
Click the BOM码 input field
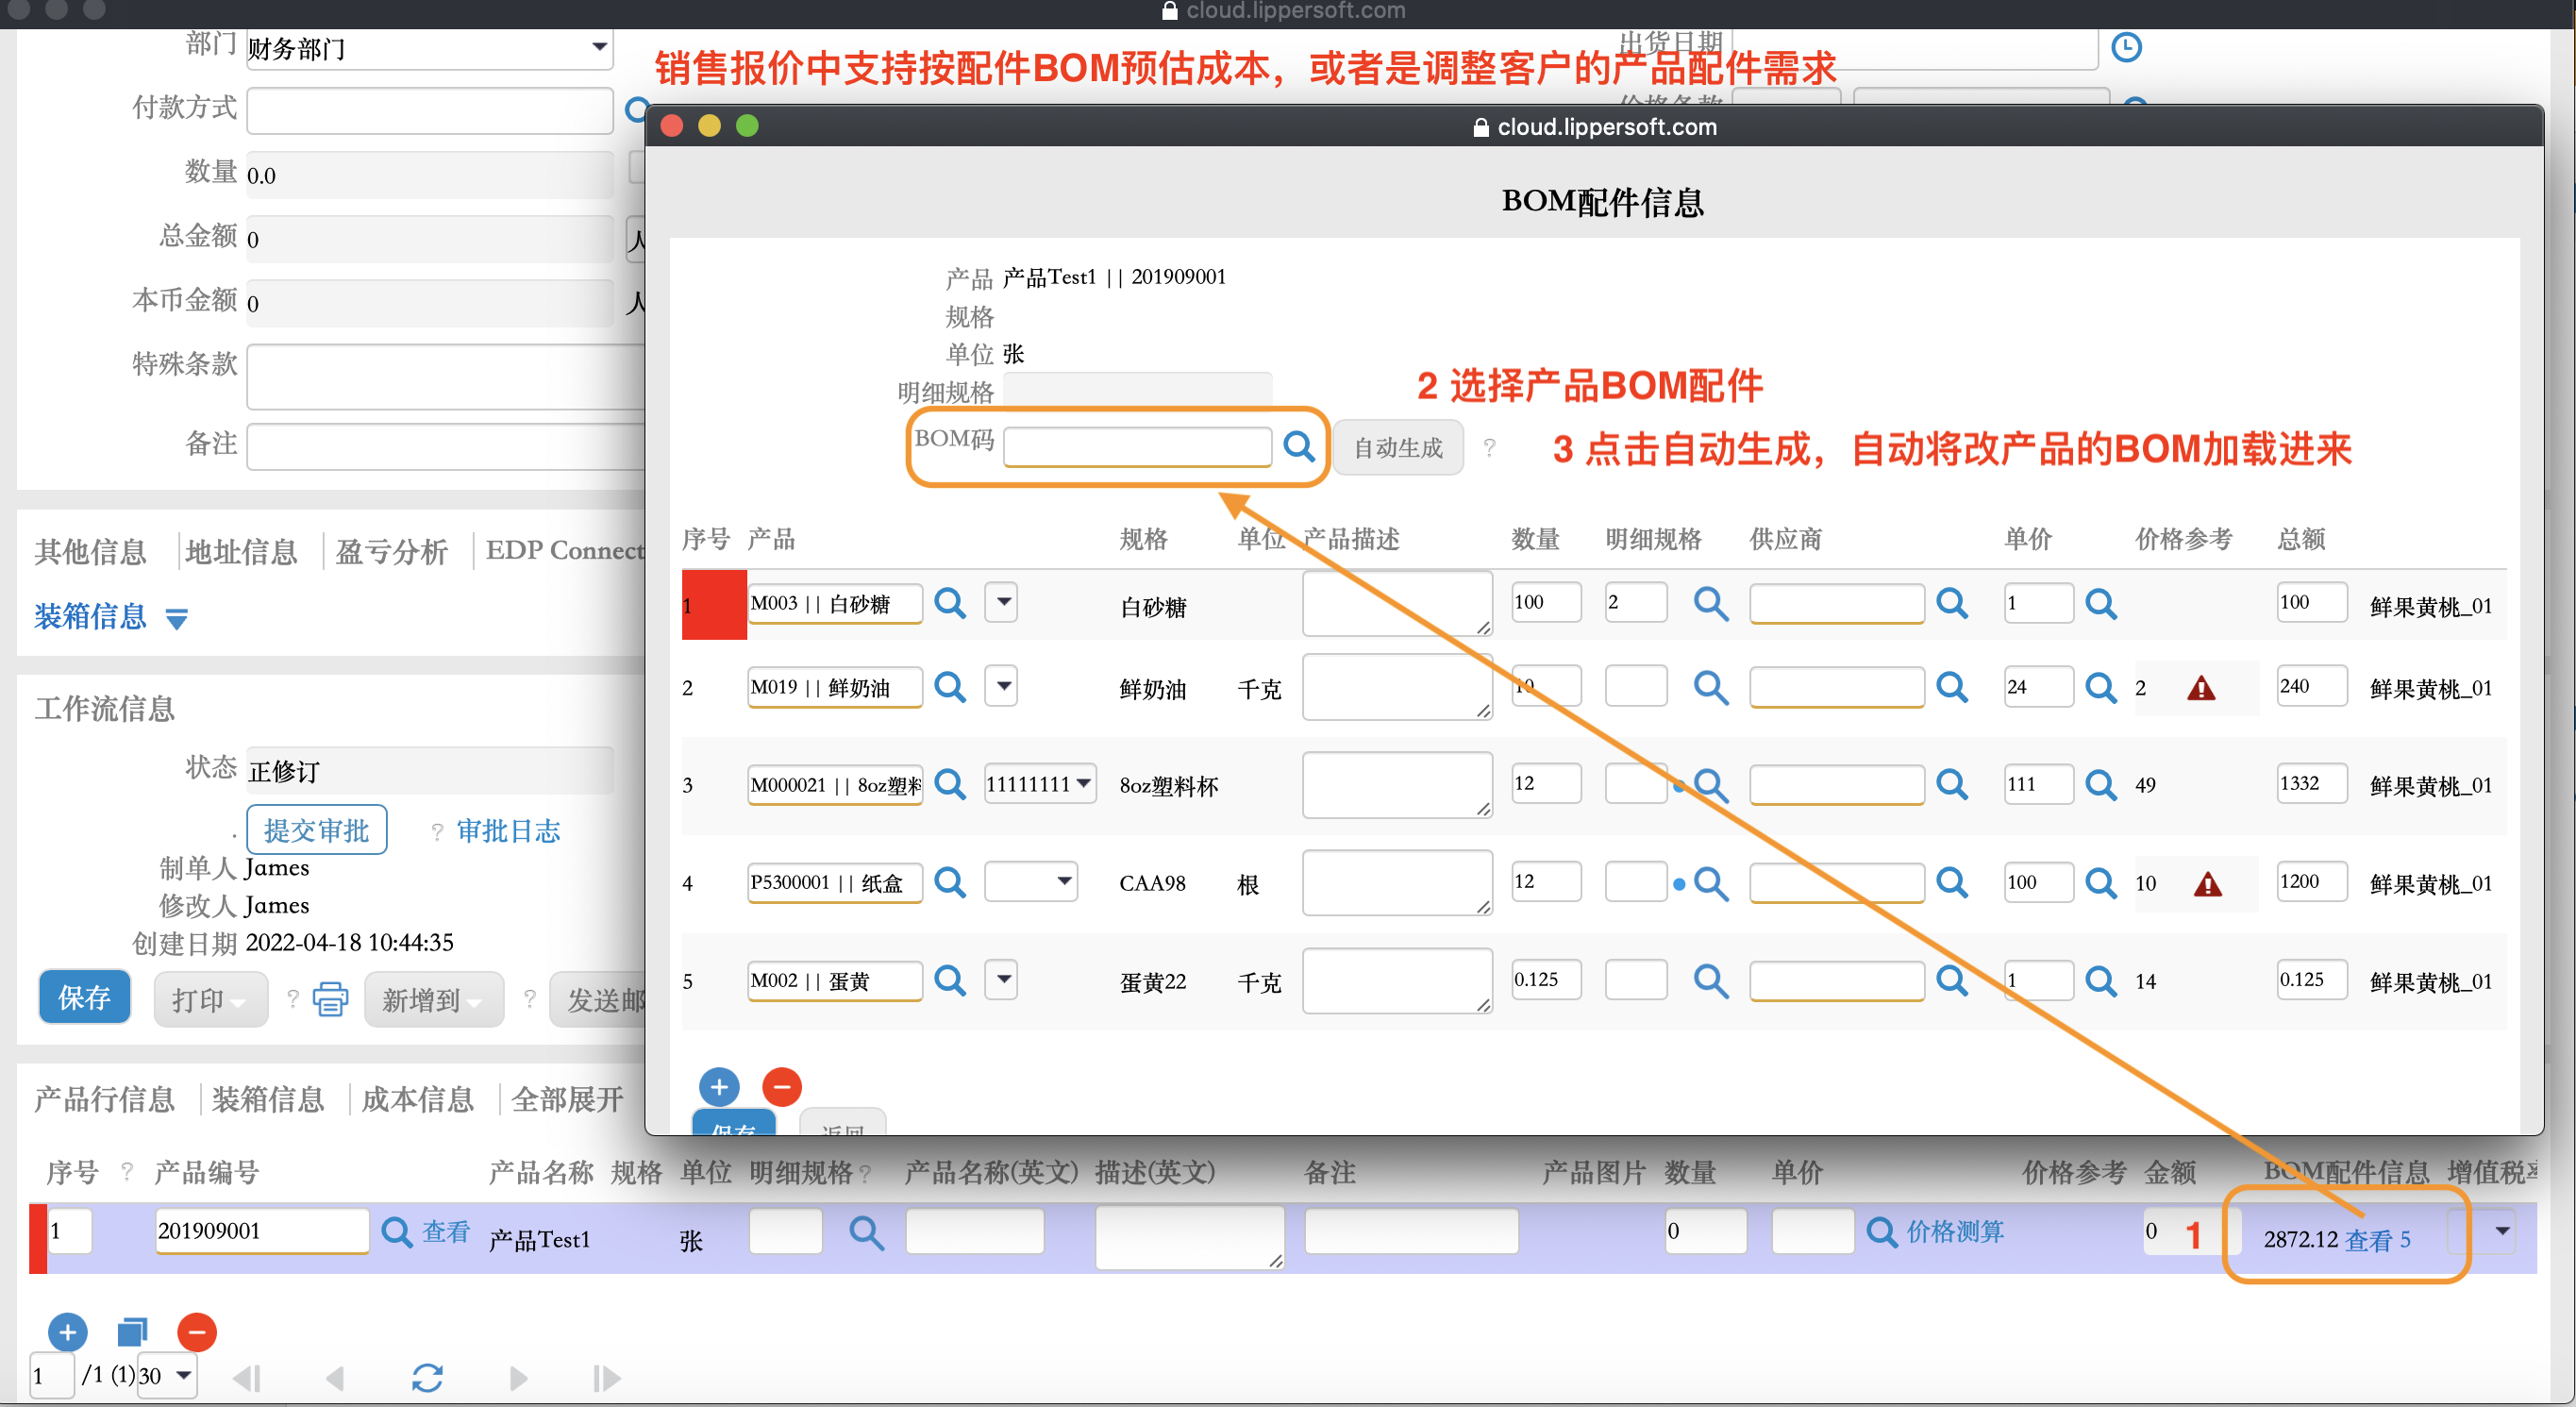(1136, 446)
